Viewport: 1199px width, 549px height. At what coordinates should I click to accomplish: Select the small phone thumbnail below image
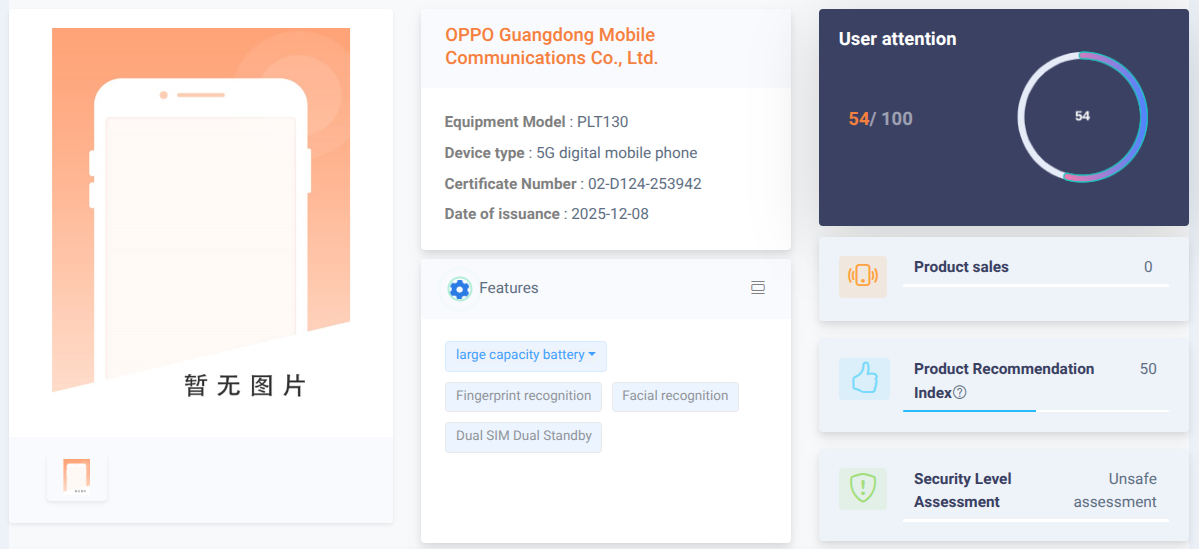pos(77,476)
